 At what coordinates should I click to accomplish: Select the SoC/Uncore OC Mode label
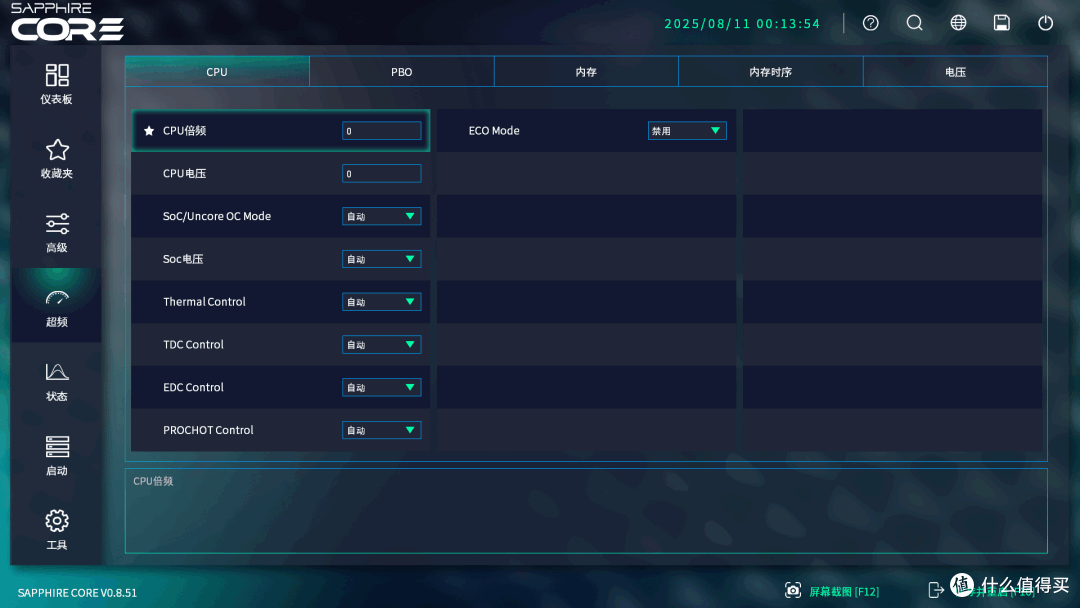(x=217, y=216)
